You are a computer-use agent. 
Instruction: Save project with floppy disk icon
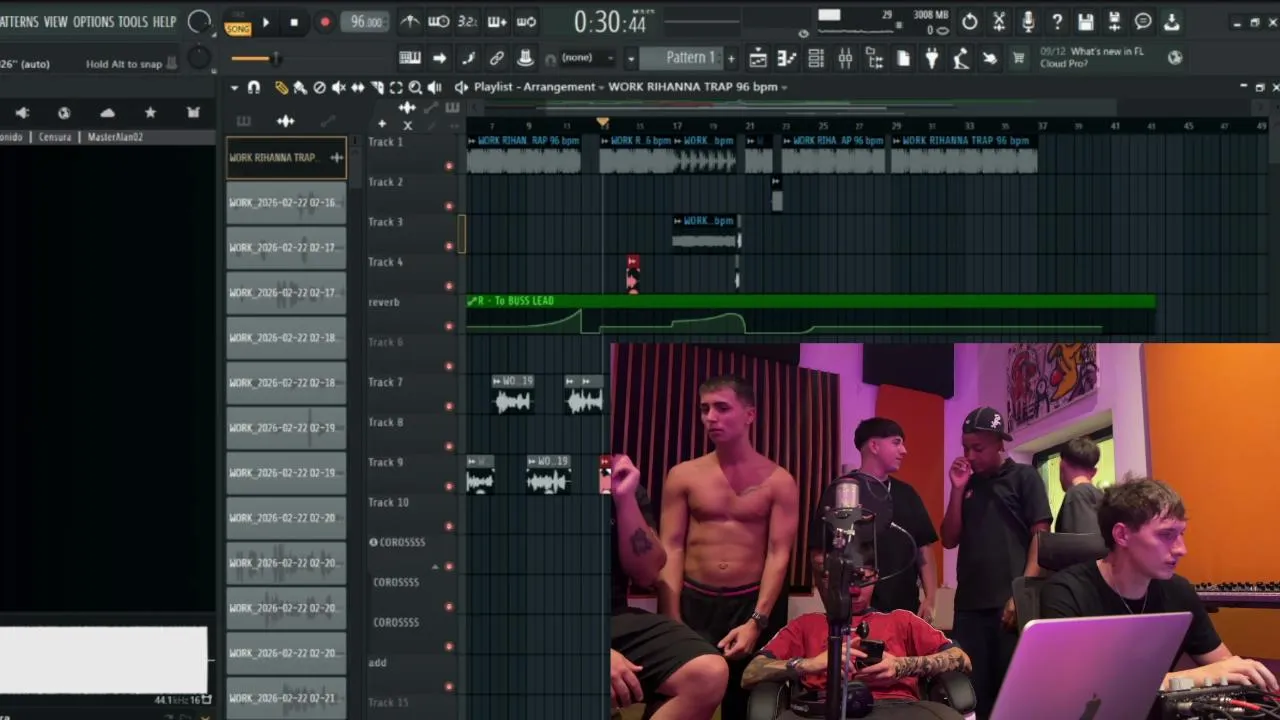(1085, 22)
